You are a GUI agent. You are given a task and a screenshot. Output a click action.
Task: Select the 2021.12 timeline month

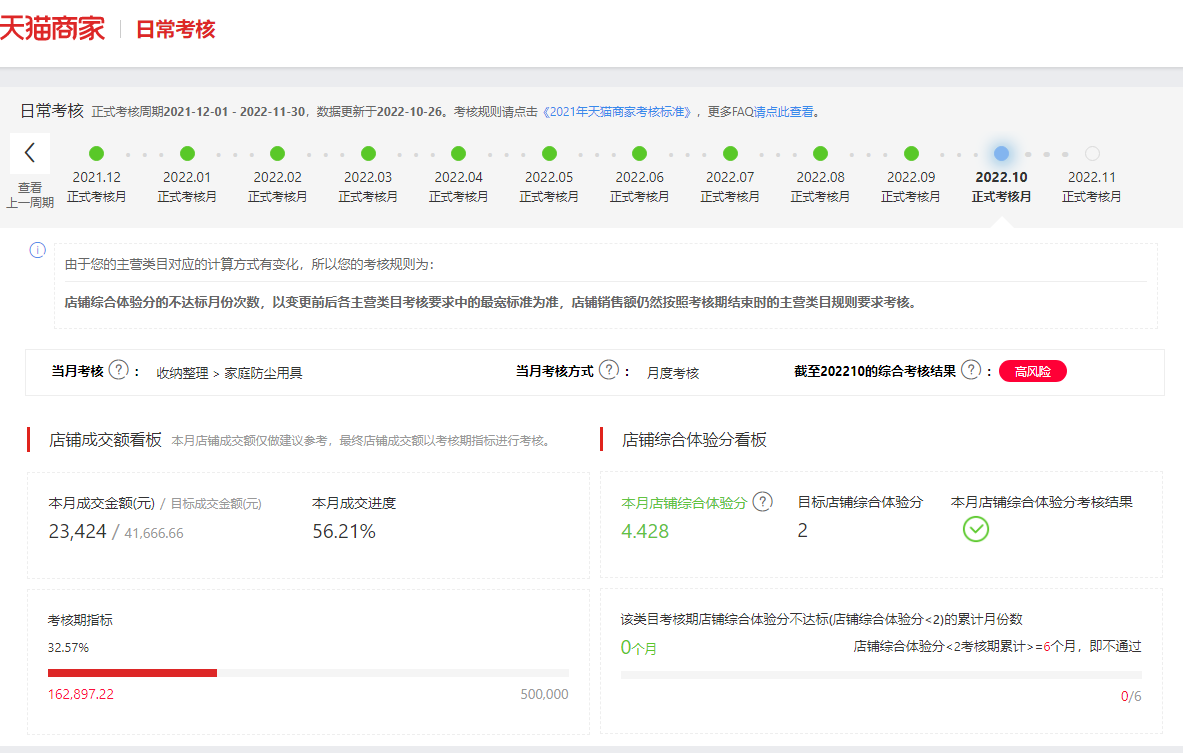pos(97,176)
